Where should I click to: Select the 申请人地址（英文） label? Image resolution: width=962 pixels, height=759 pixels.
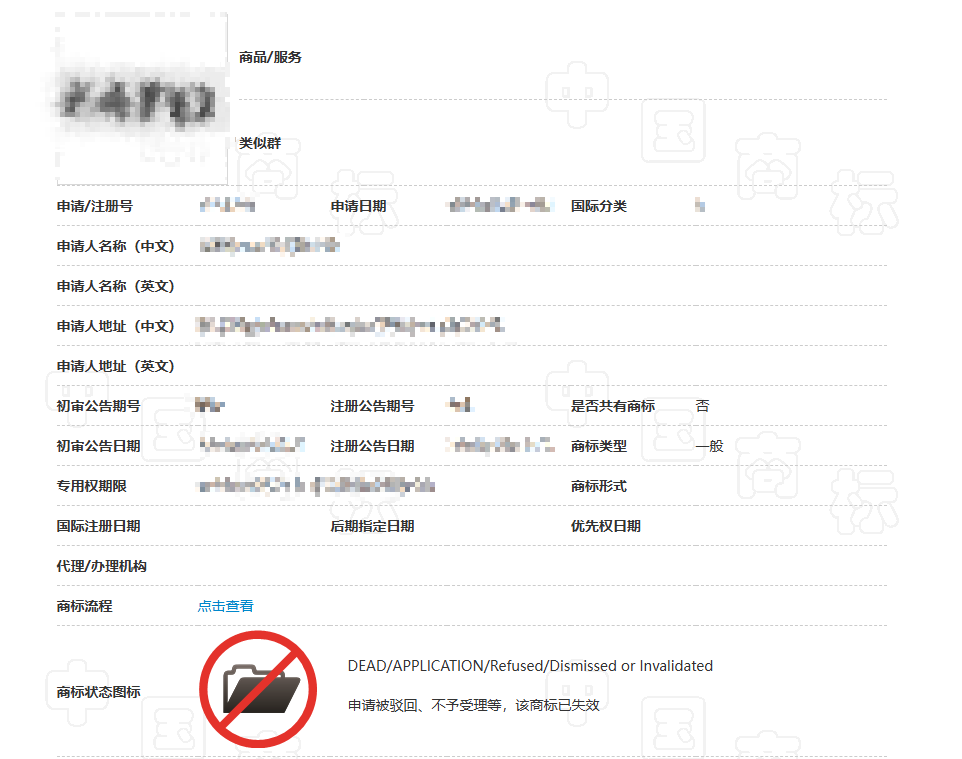tap(116, 366)
